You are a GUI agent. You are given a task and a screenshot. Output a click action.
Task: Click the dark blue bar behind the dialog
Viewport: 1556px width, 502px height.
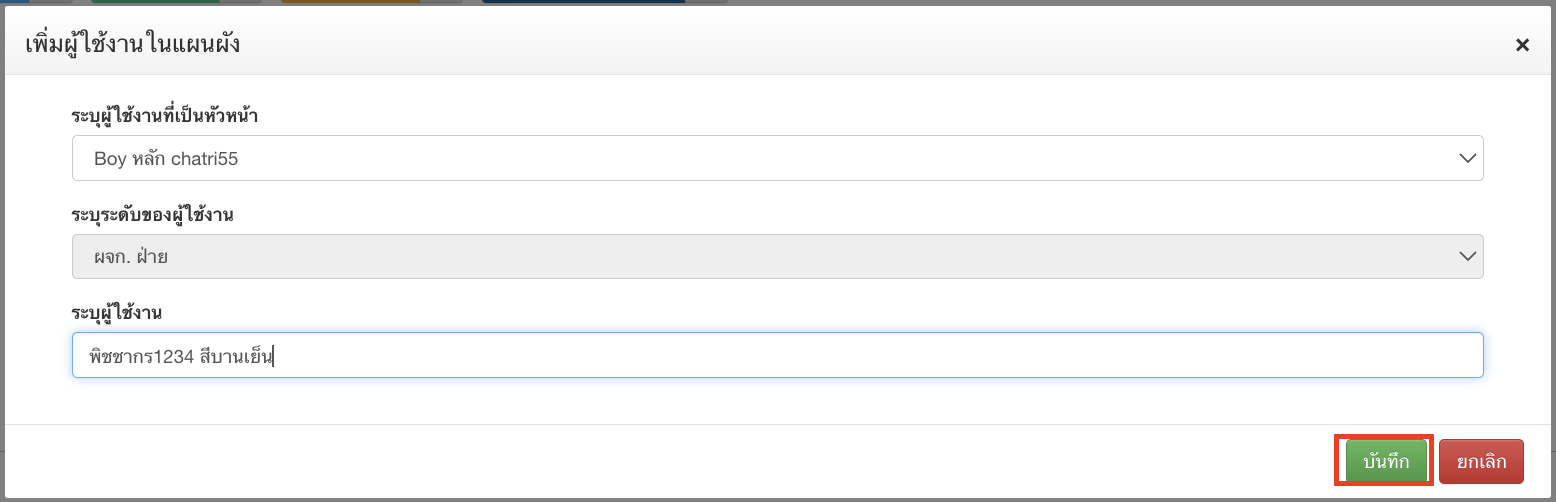tap(583, 2)
